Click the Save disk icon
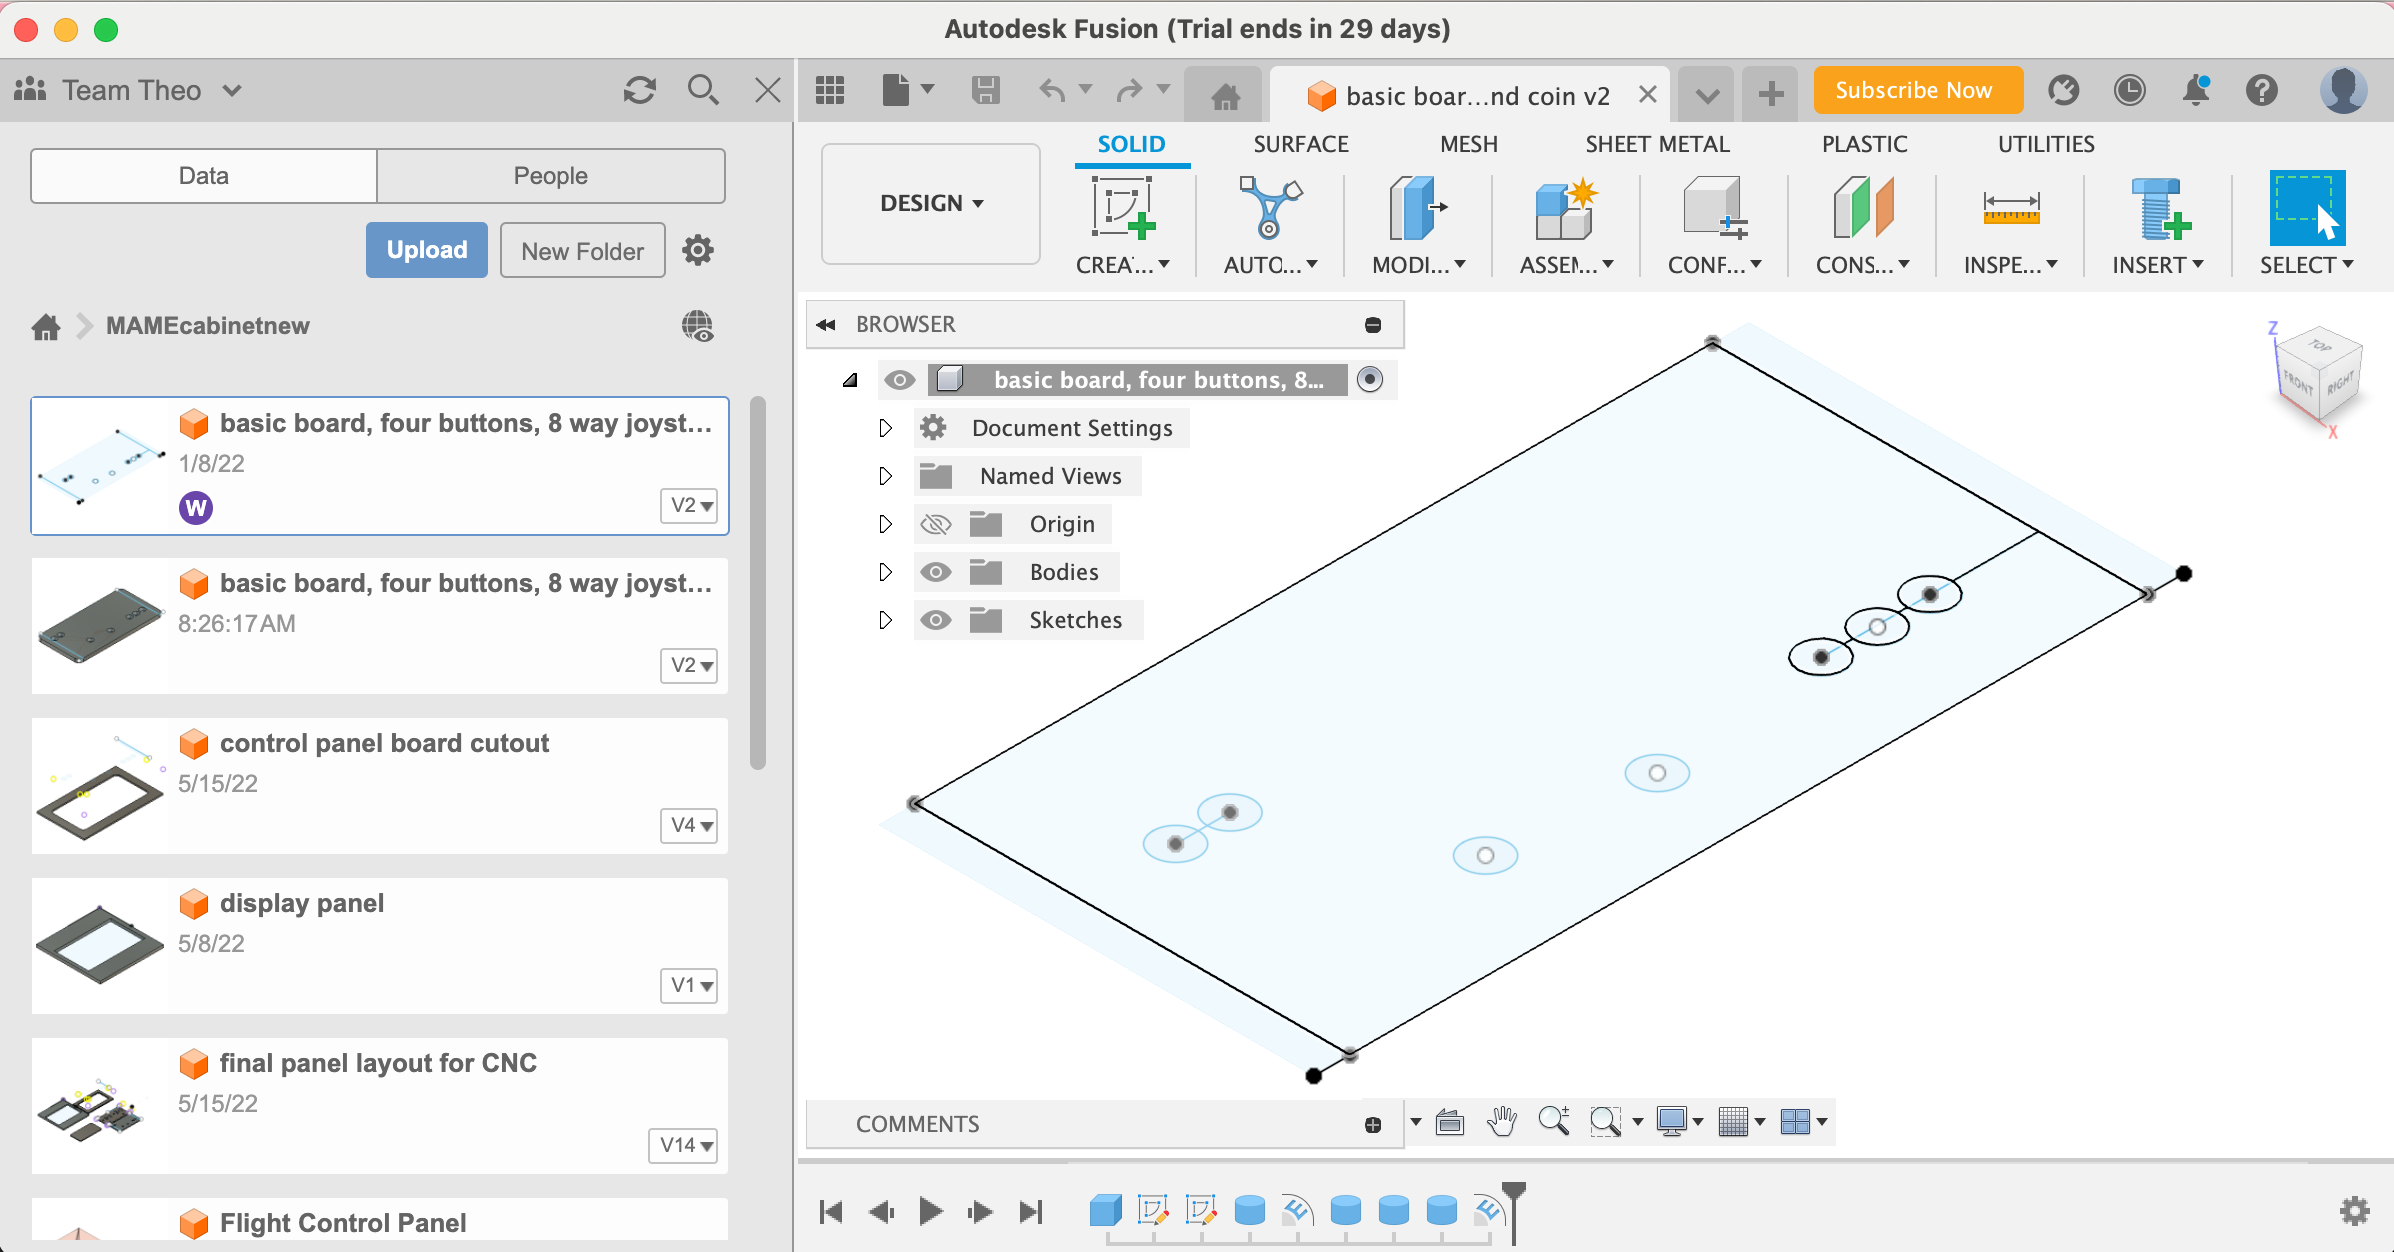This screenshot has height=1252, width=2394. click(x=986, y=91)
